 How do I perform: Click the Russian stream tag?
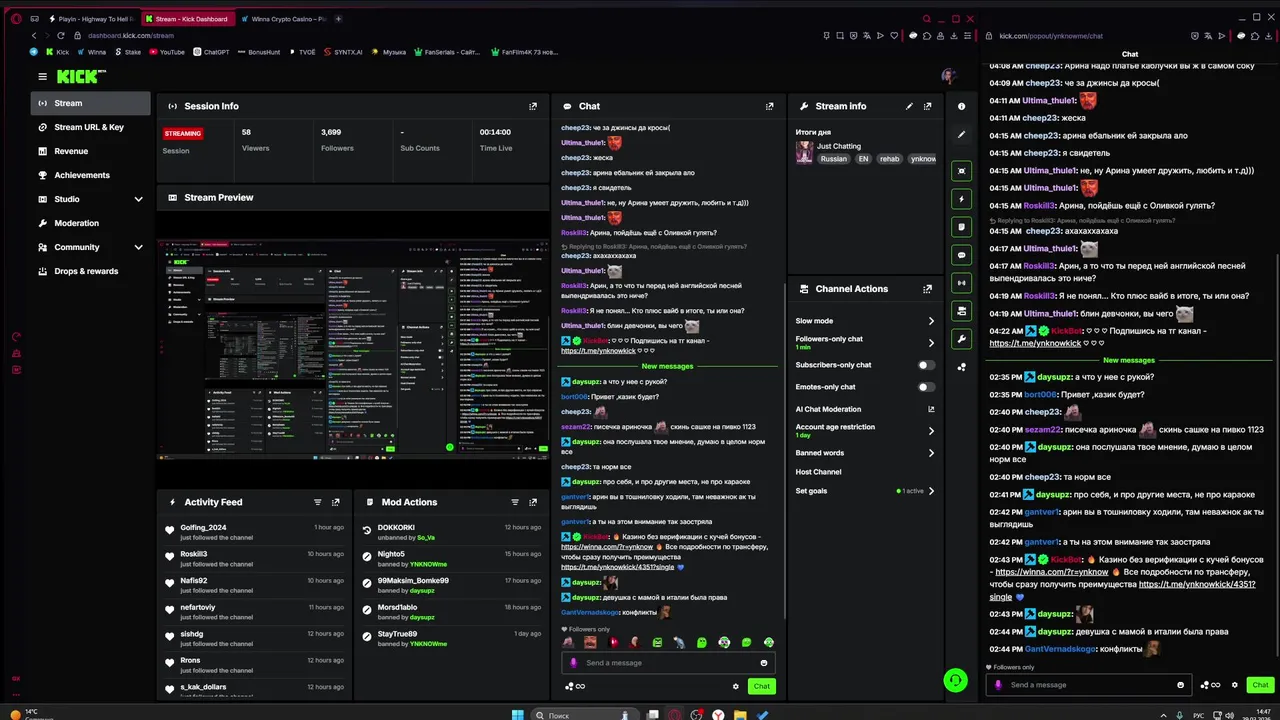point(833,159)
